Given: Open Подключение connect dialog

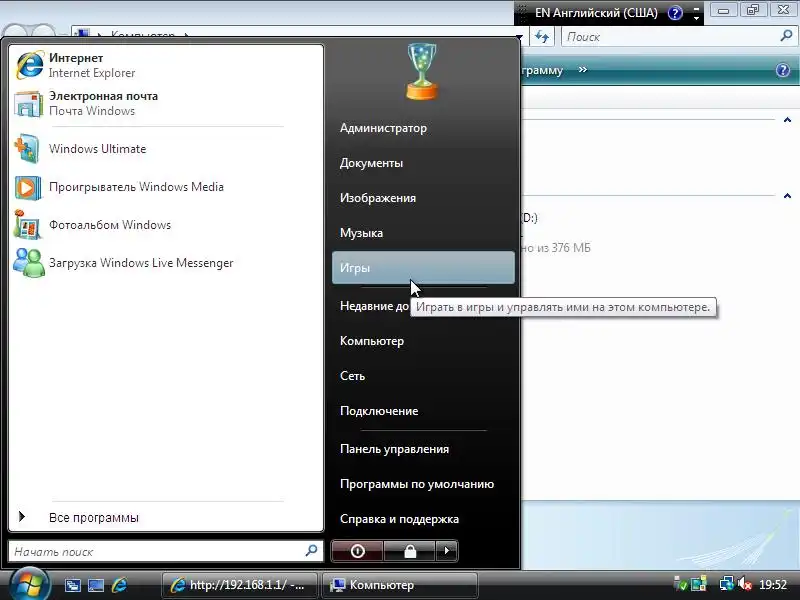Looking at the screenshot, I should point(423,411).
